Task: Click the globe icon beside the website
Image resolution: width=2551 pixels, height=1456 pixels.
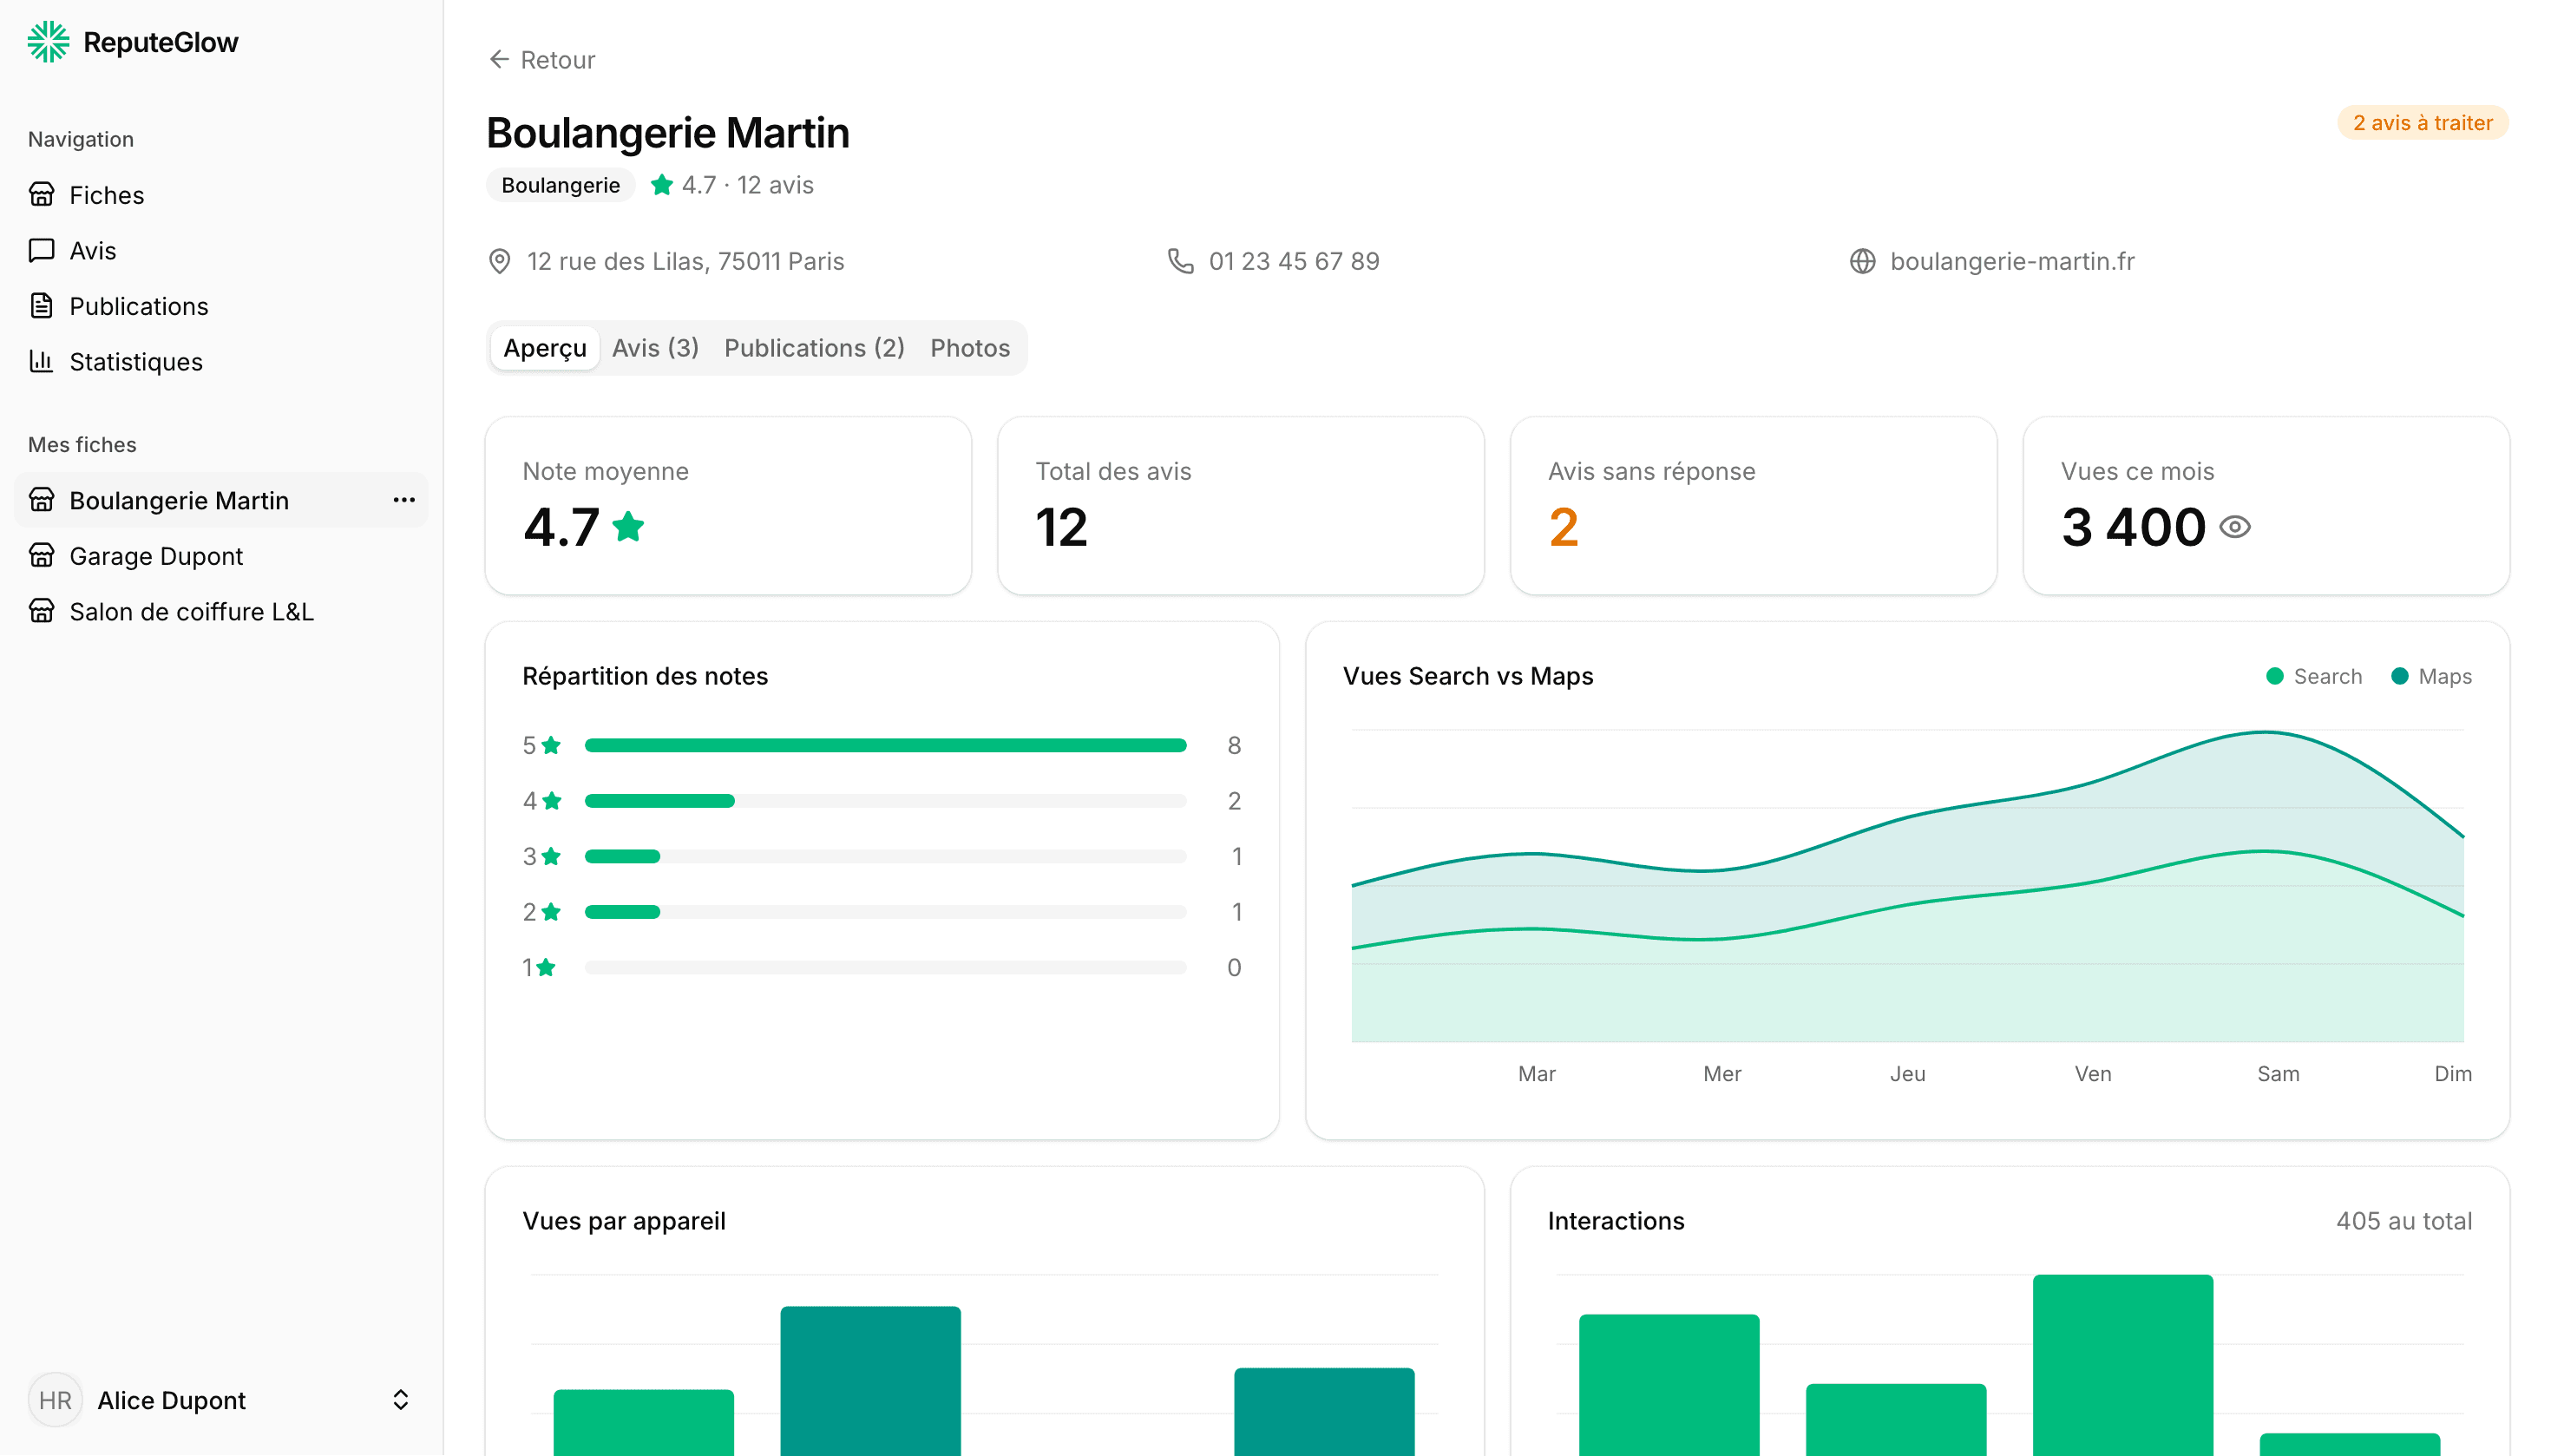Action: tap(1862, 261)
